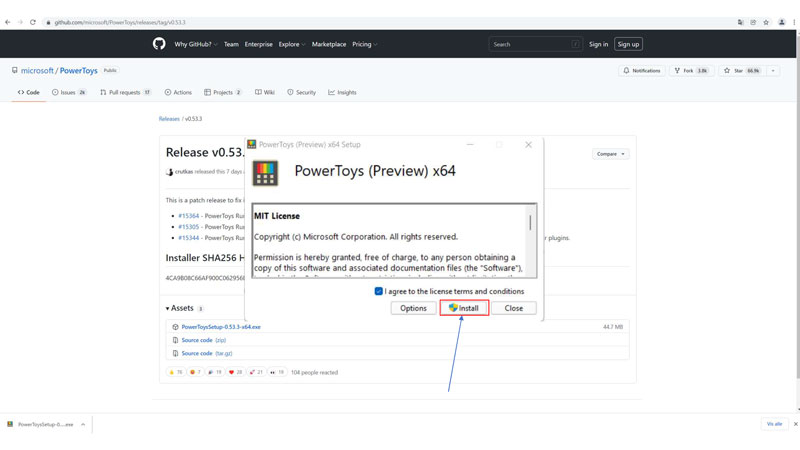This screenshot has width=800, height=450.
Task: Open dropdown arrow next to Star
Action: tap(773, 71)
